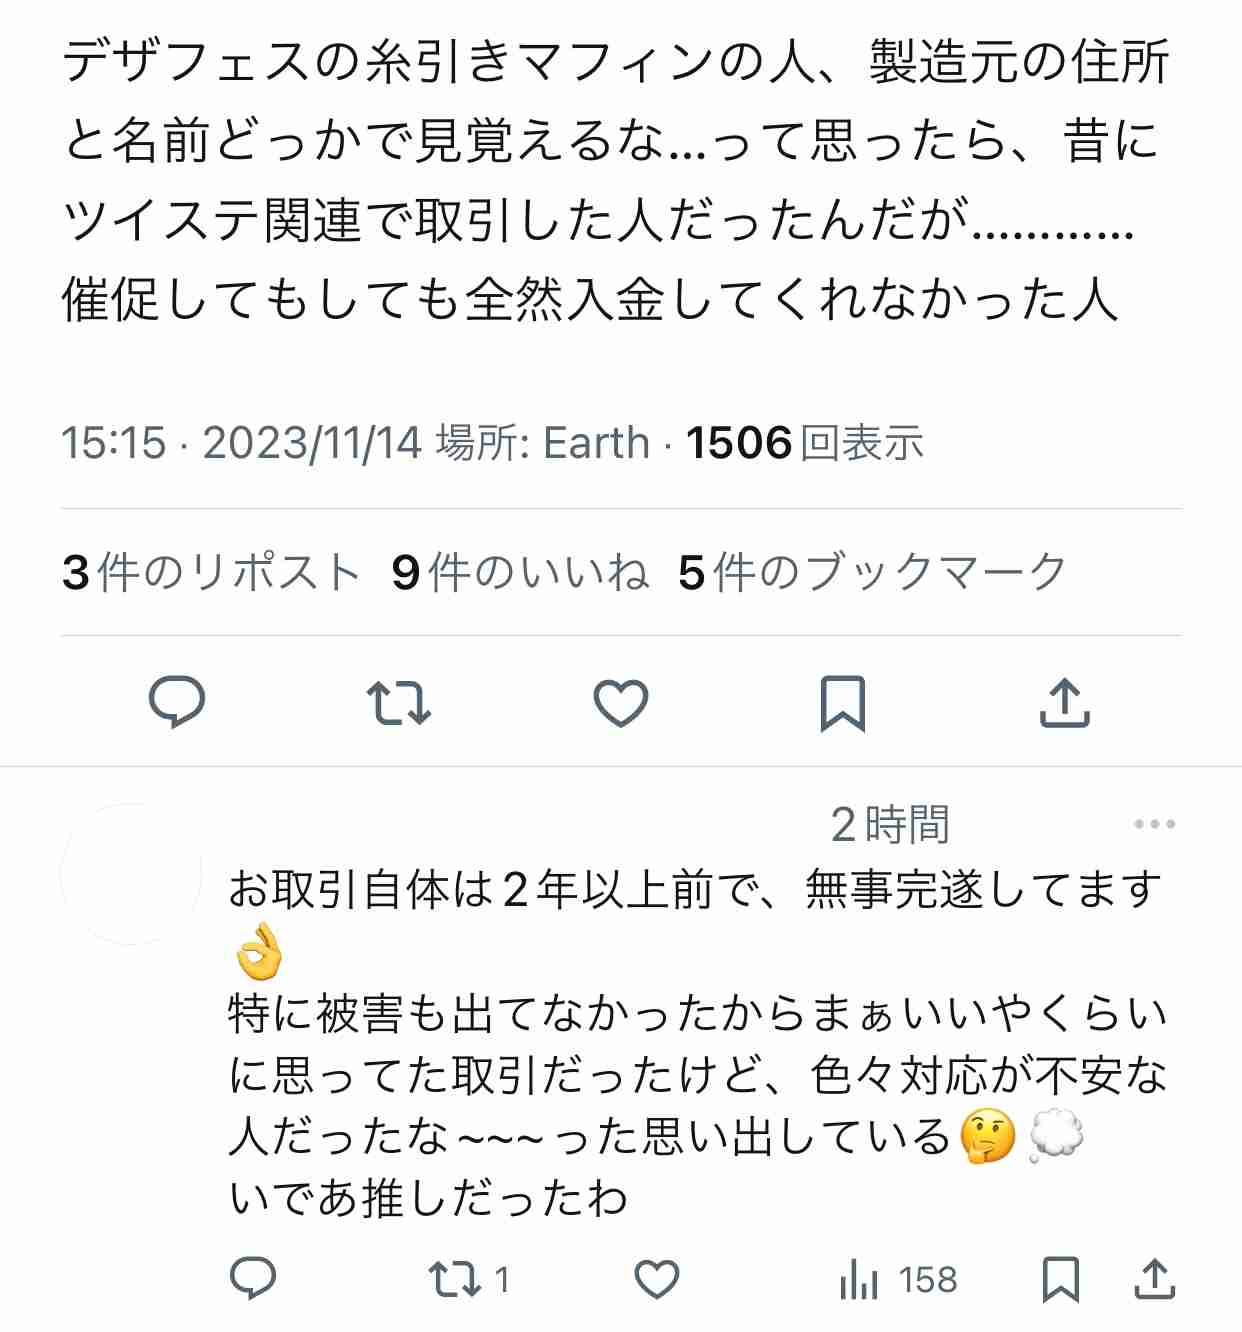Like the main tweet with heart icon
Screen dimensions: 1242x1332
tap(621, 702)
